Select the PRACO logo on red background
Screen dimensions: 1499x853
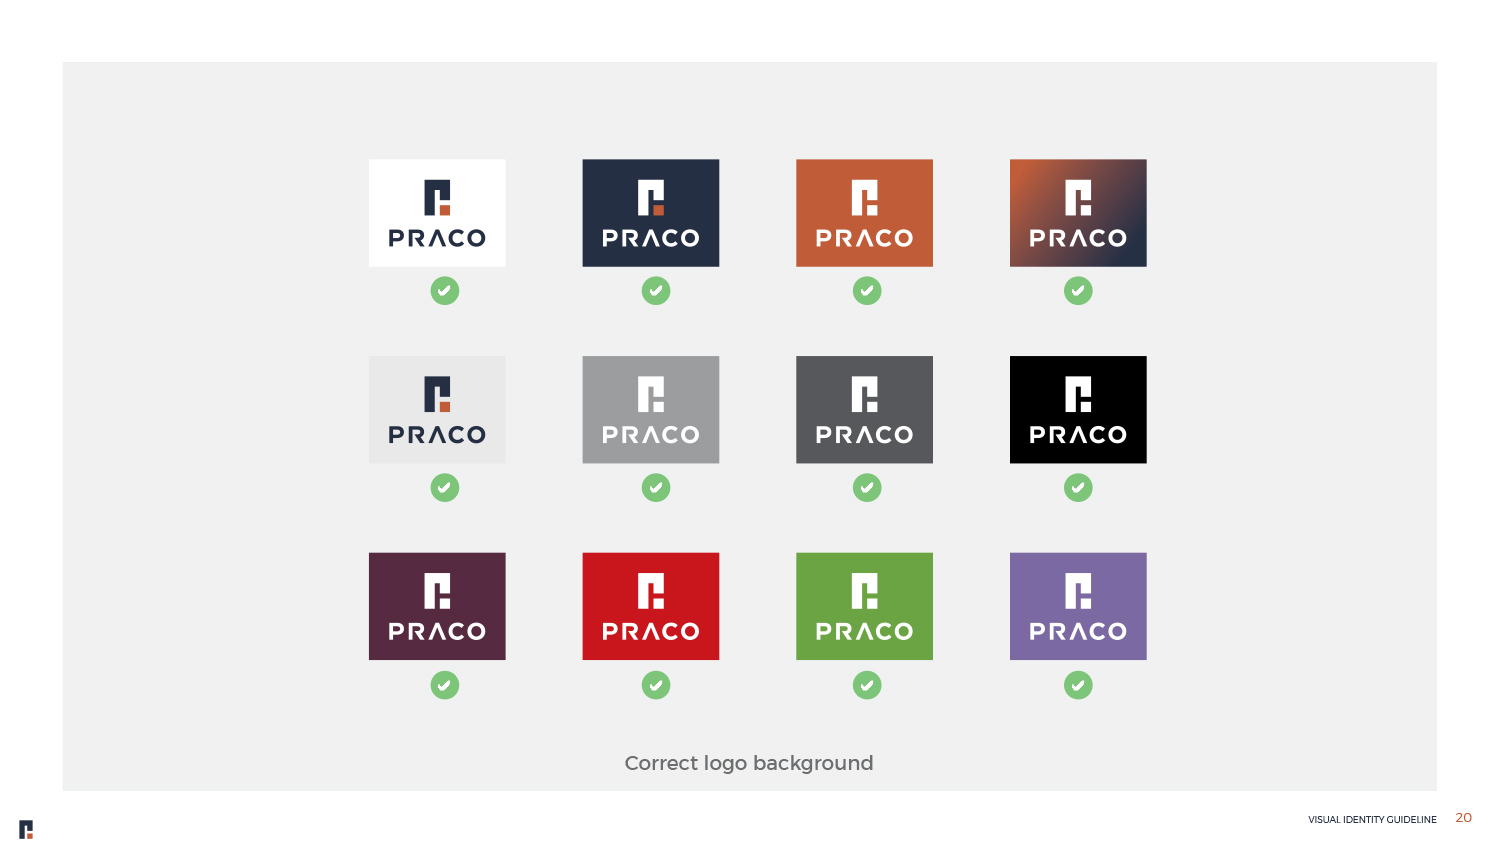(651, 606)
